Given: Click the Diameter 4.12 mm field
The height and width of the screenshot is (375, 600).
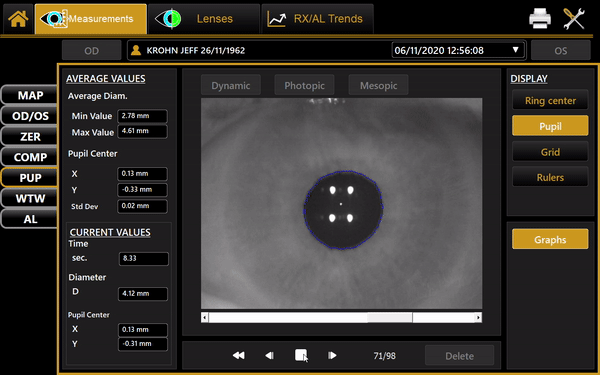Looking at the screenshot, I should pos(143,293).
